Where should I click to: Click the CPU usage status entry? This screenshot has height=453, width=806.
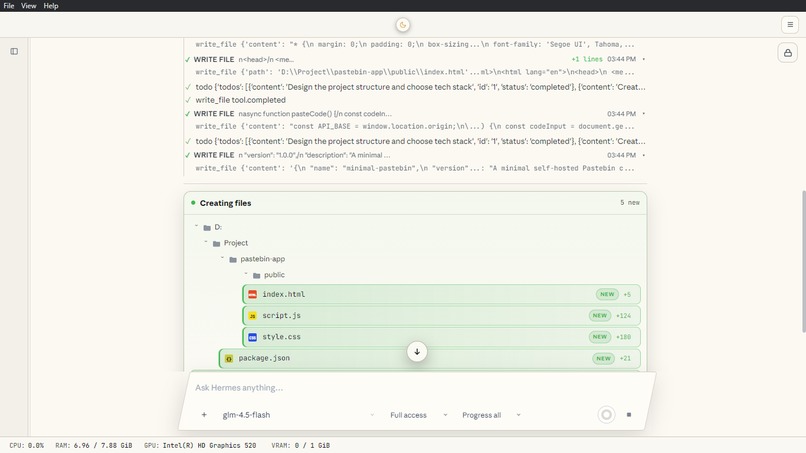point(26,445)
